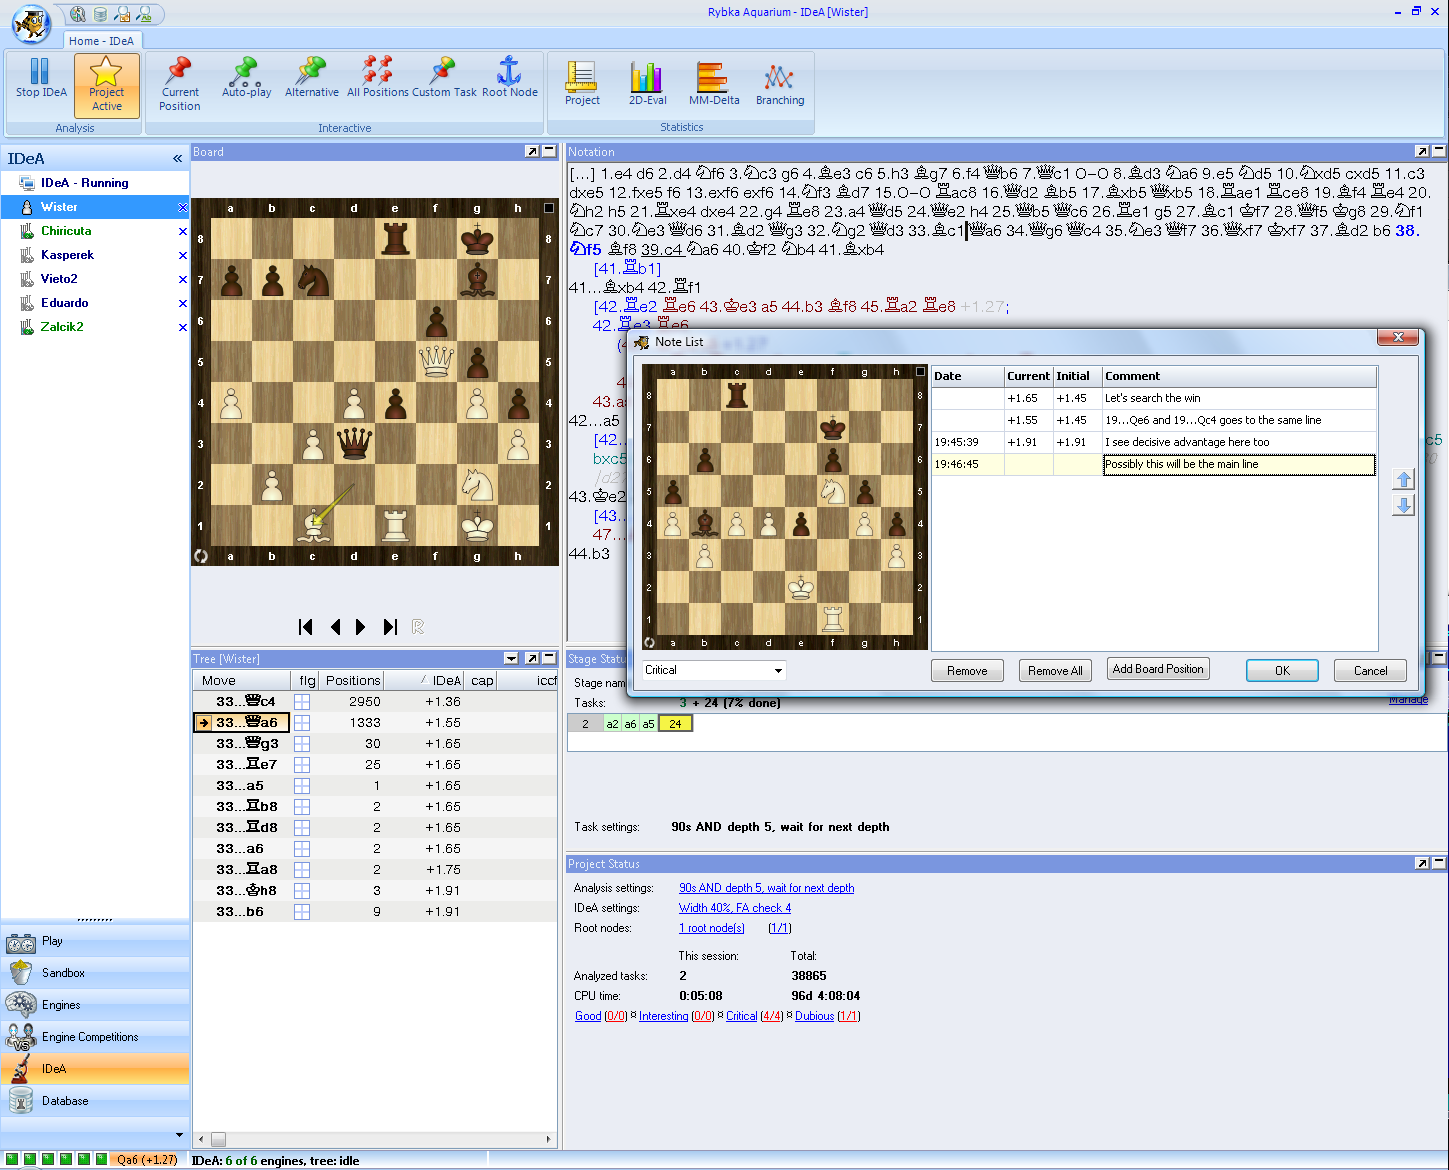Step forward one move
Image resolution: width=1449 pixels, height=1170 pixels.
pyautogui.click(x=361, y=627)
